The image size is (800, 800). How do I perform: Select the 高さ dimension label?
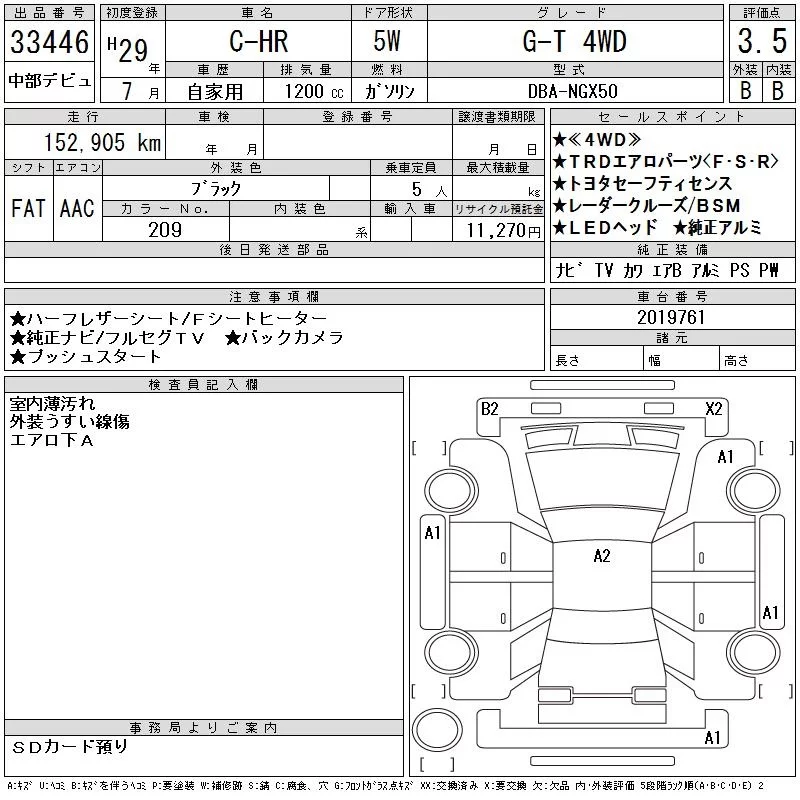736,361
